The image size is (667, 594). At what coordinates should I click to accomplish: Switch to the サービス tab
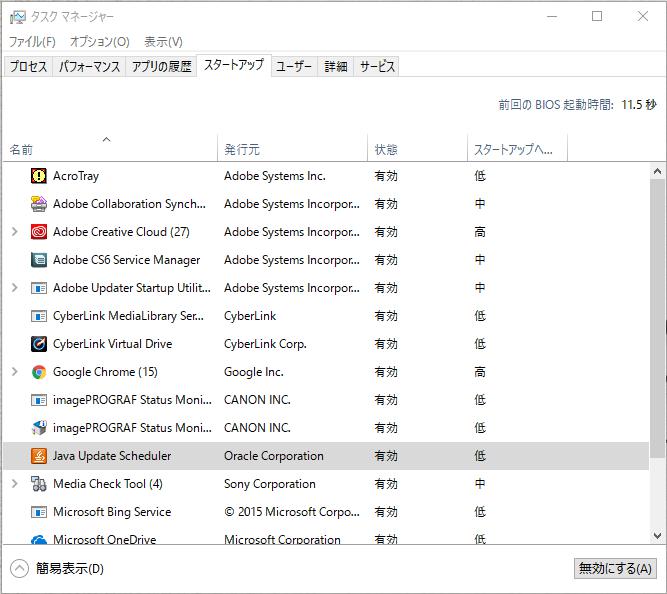coord(377,66)
